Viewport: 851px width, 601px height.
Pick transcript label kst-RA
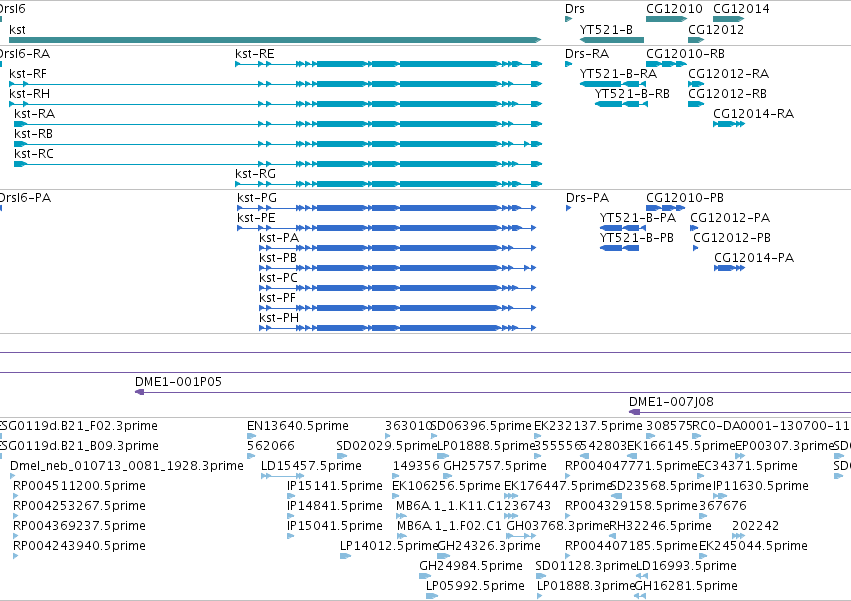pos(35,114)
